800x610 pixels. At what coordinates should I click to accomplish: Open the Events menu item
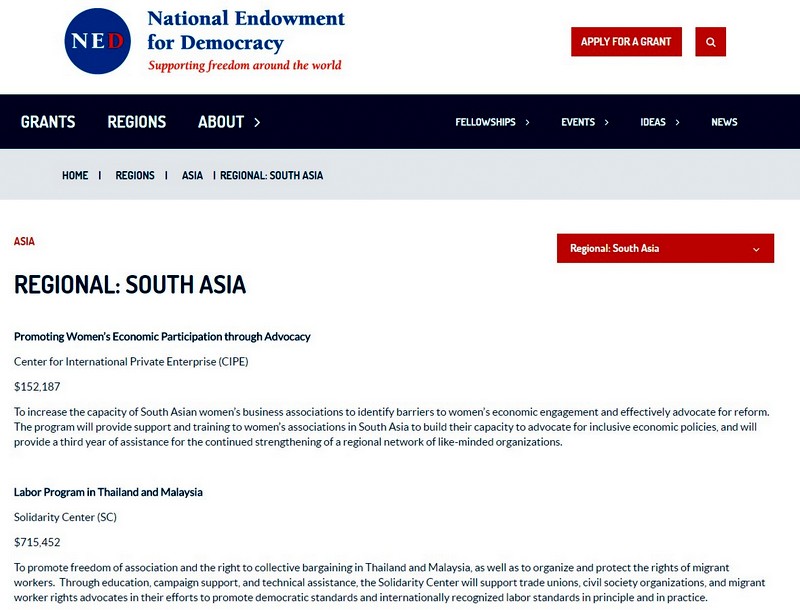tap(578, 122)
